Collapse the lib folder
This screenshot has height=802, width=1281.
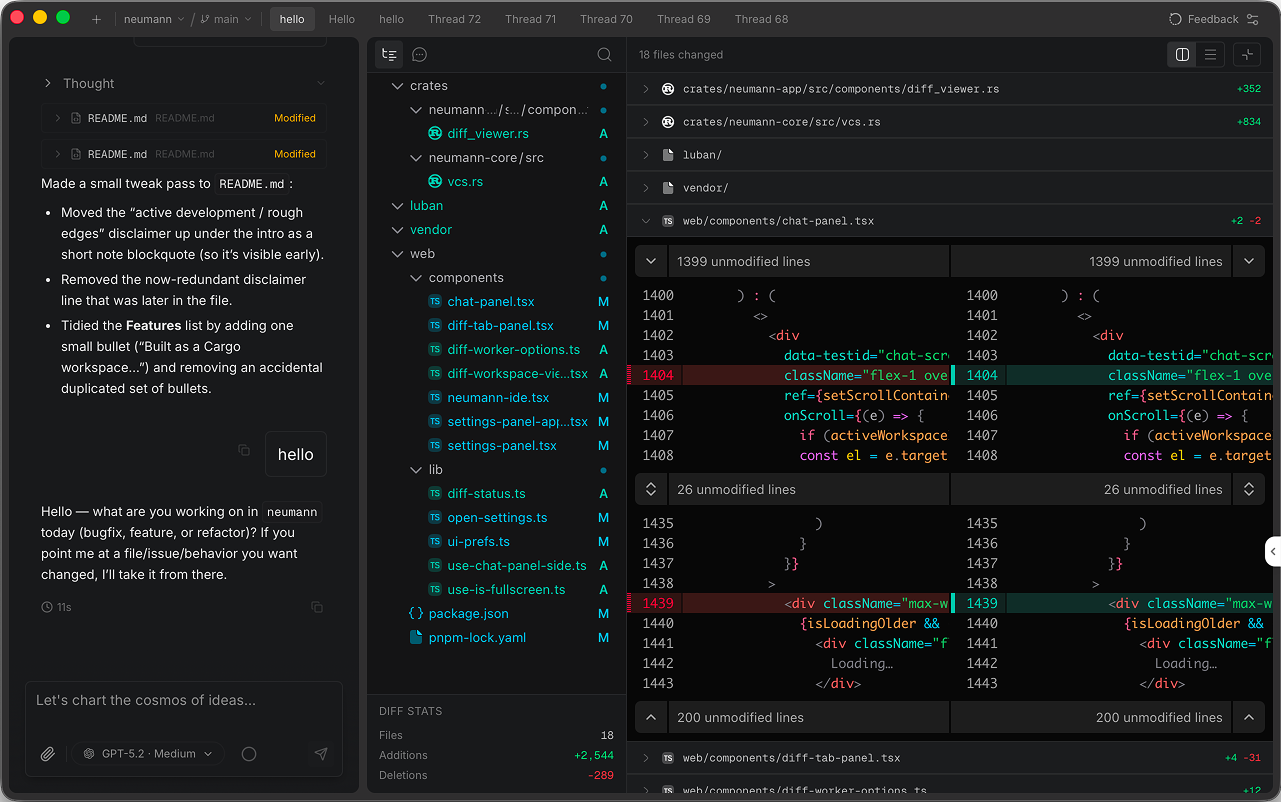417,470
